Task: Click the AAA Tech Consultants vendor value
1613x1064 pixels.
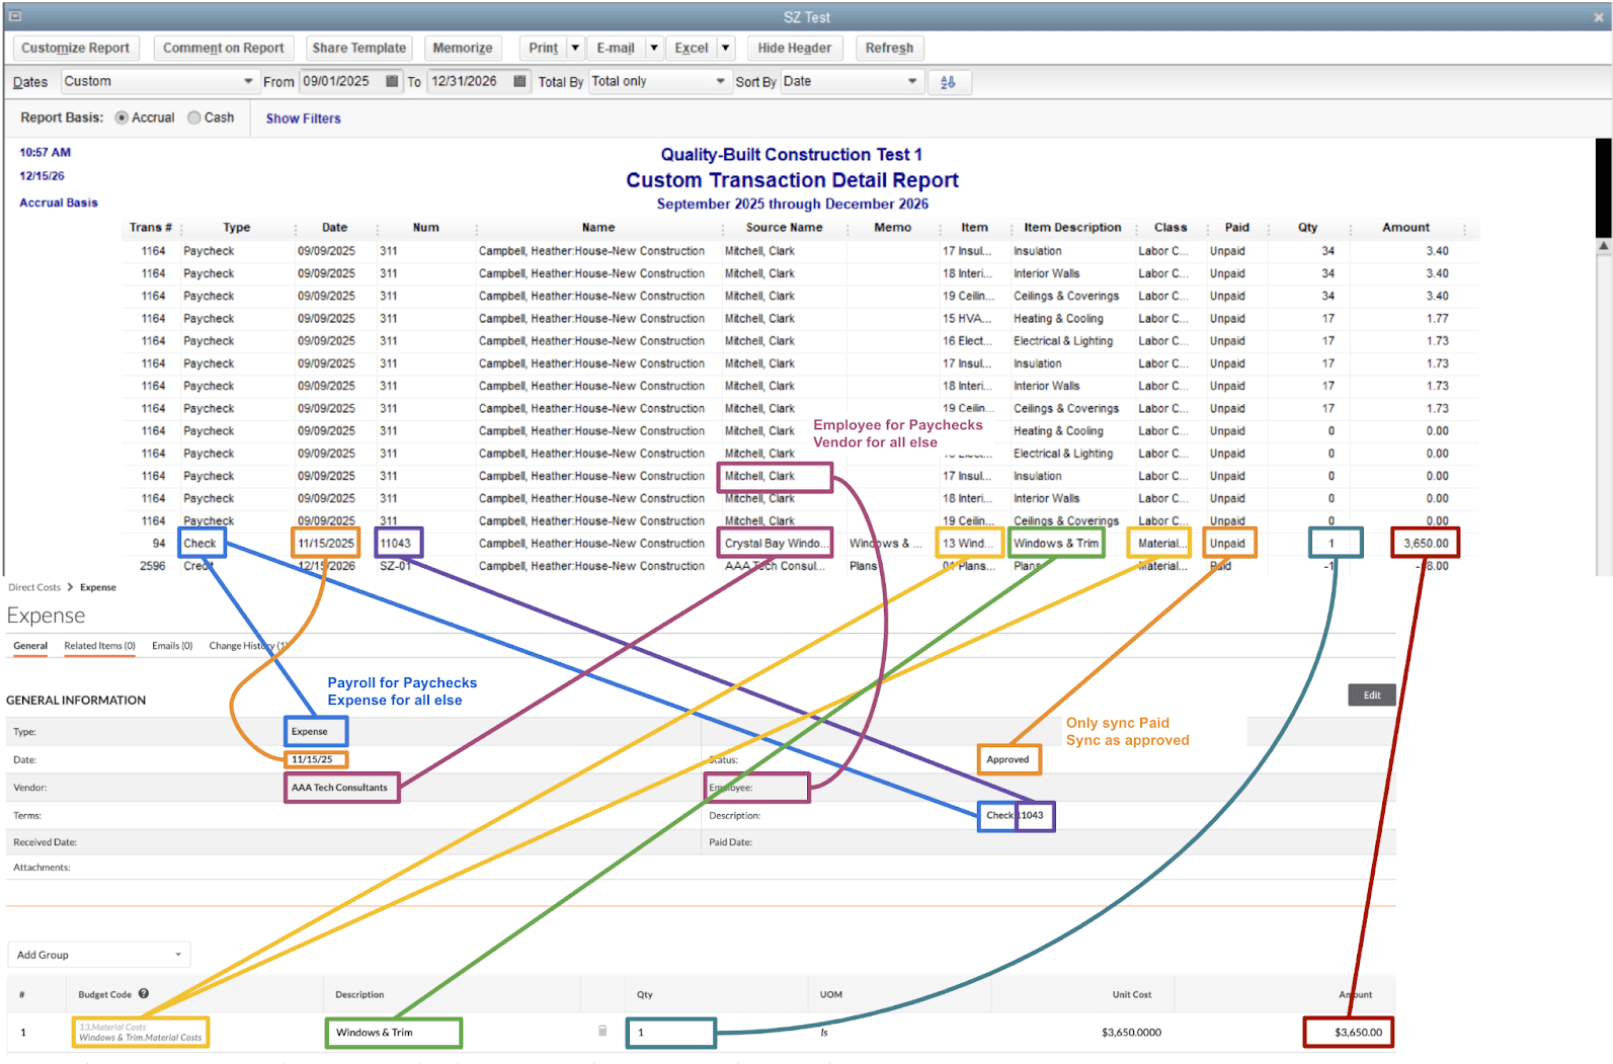Action: pos(341,787)
